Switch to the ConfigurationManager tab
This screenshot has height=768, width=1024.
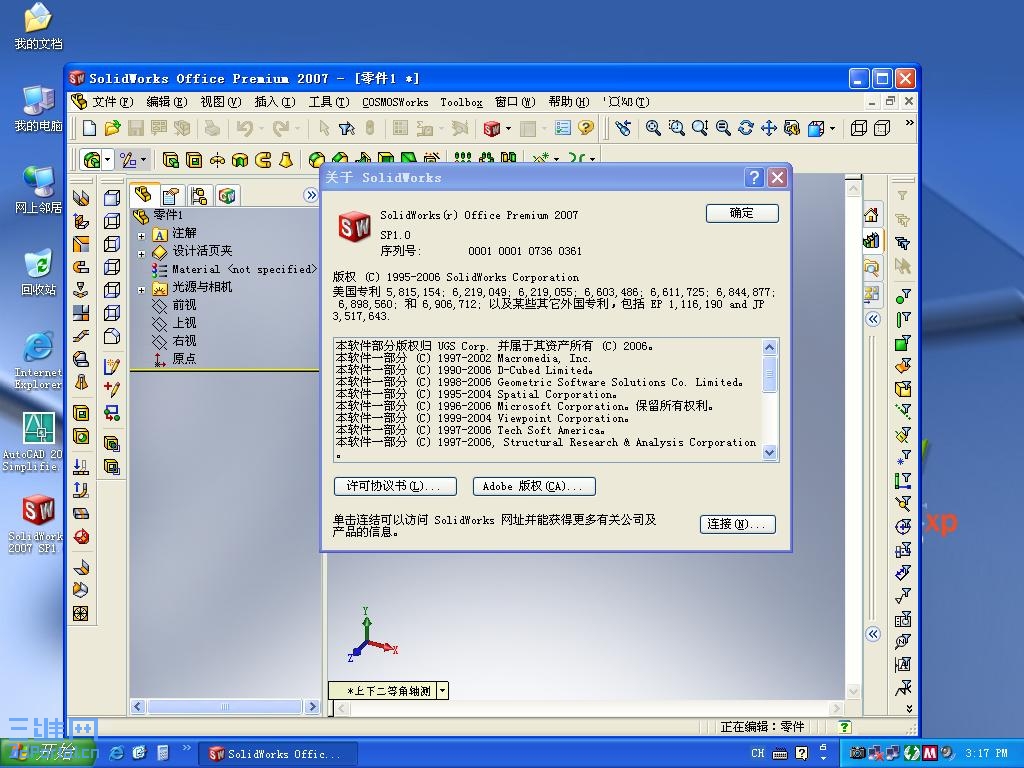point(199,195)
